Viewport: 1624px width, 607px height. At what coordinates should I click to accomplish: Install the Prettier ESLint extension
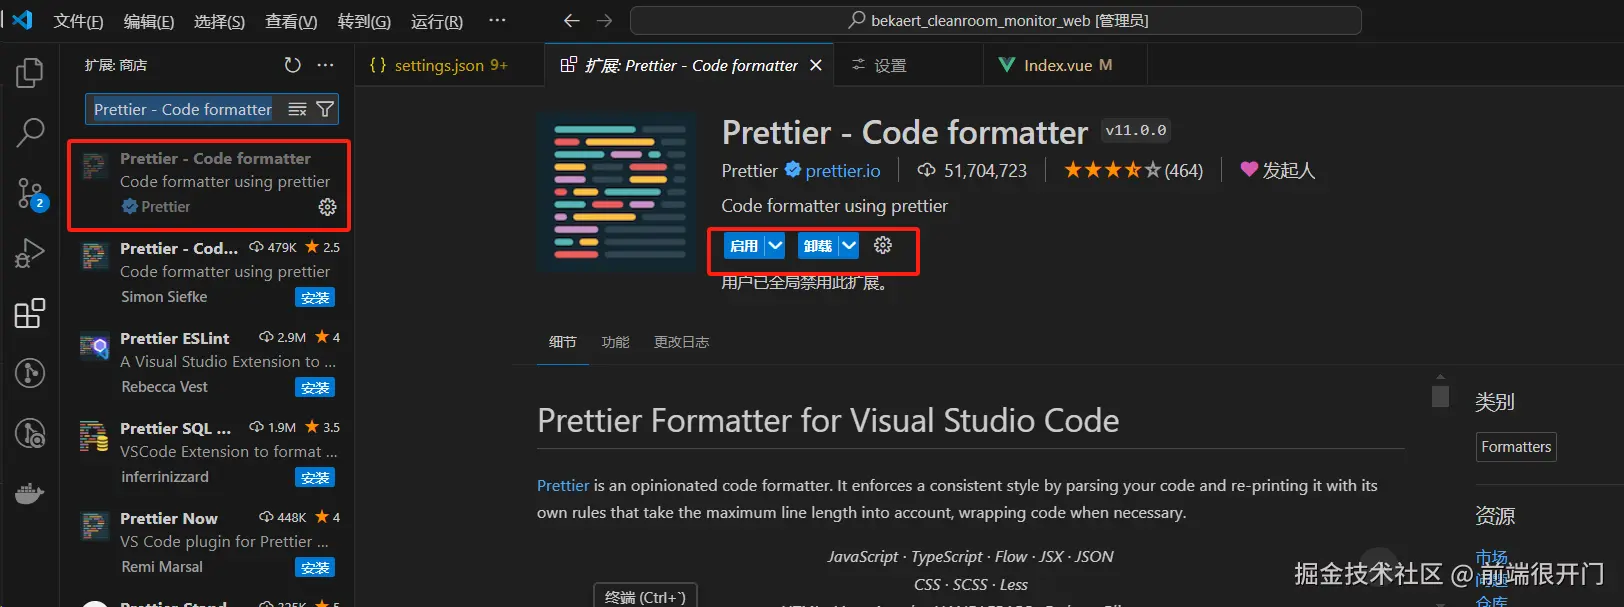pyautogui.click(x=315, y=388)
